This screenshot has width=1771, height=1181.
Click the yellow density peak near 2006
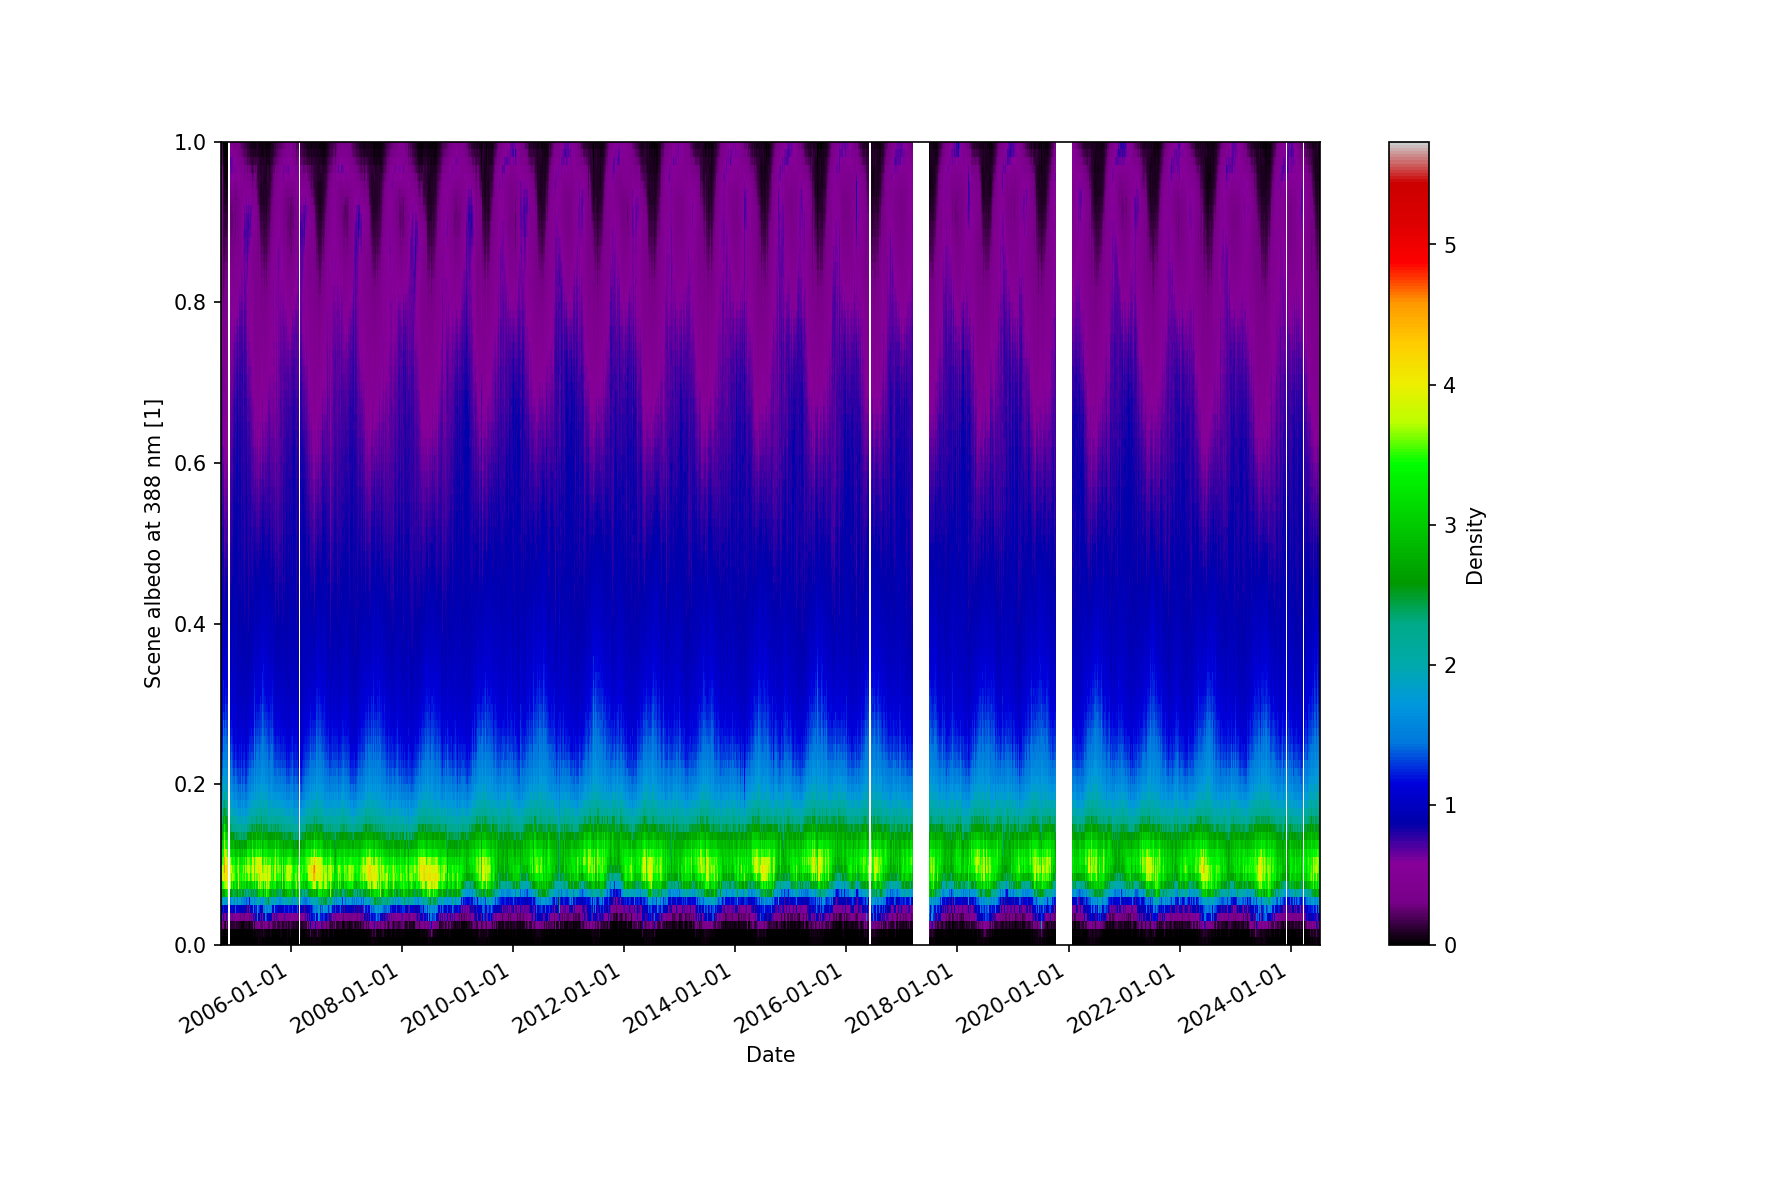tap(262, 871)
